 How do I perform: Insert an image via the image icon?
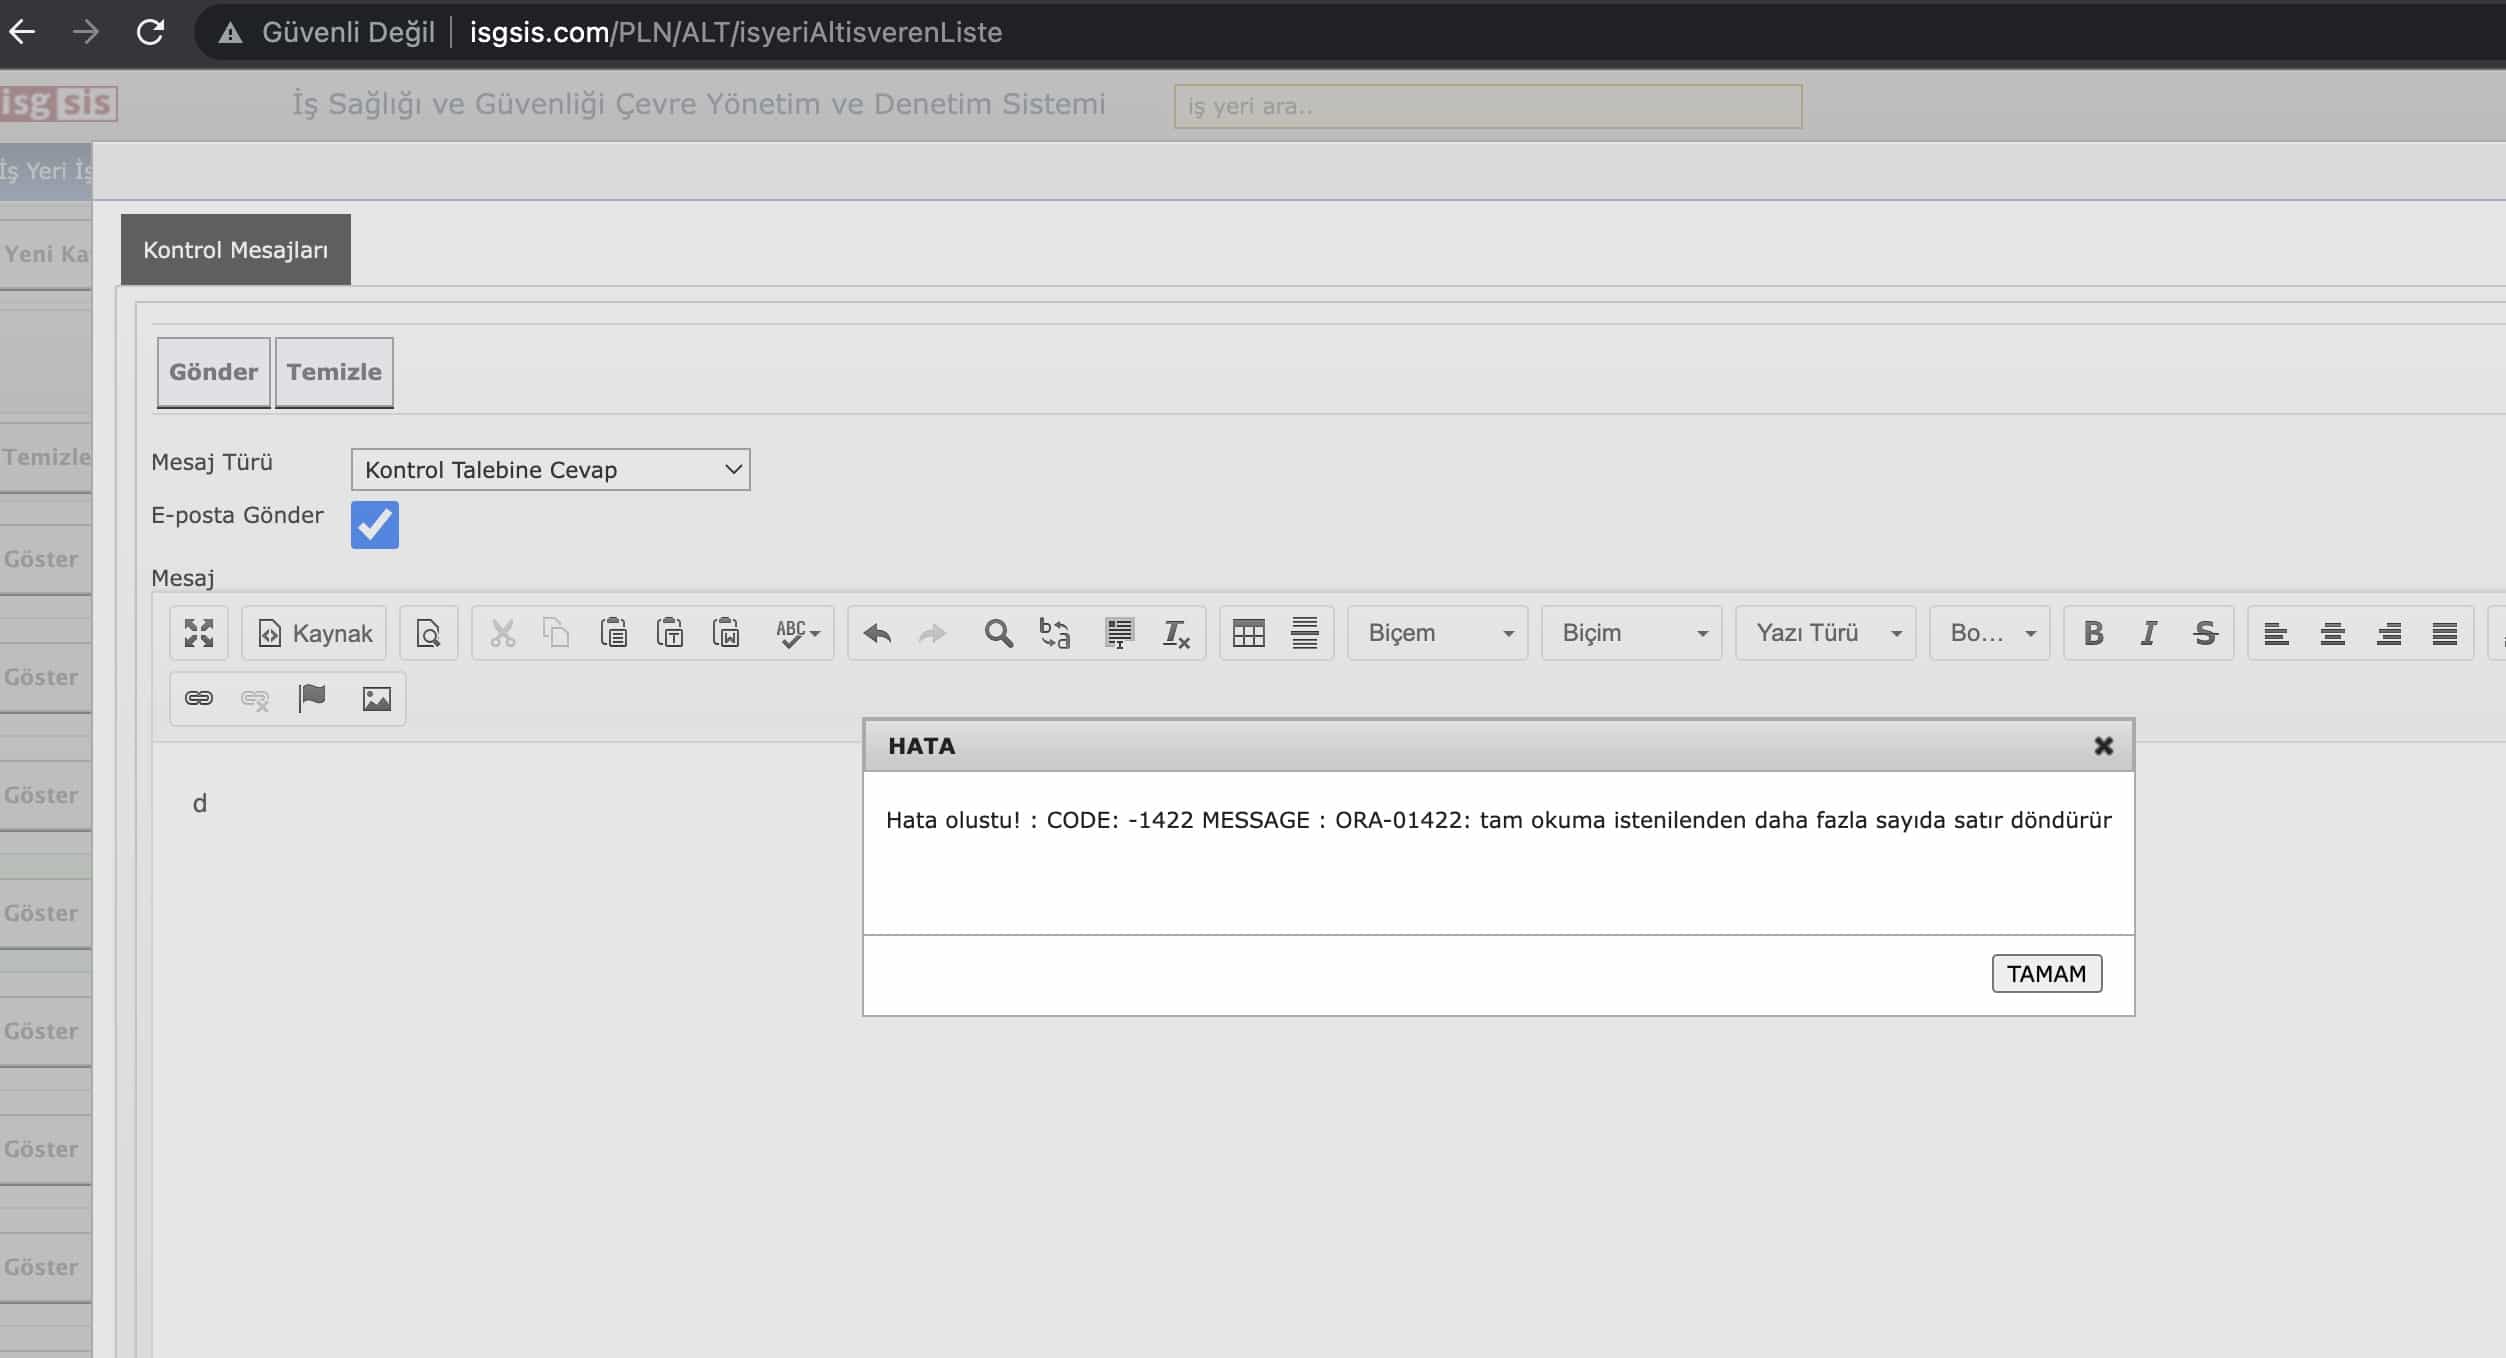[x=376, y=698]
